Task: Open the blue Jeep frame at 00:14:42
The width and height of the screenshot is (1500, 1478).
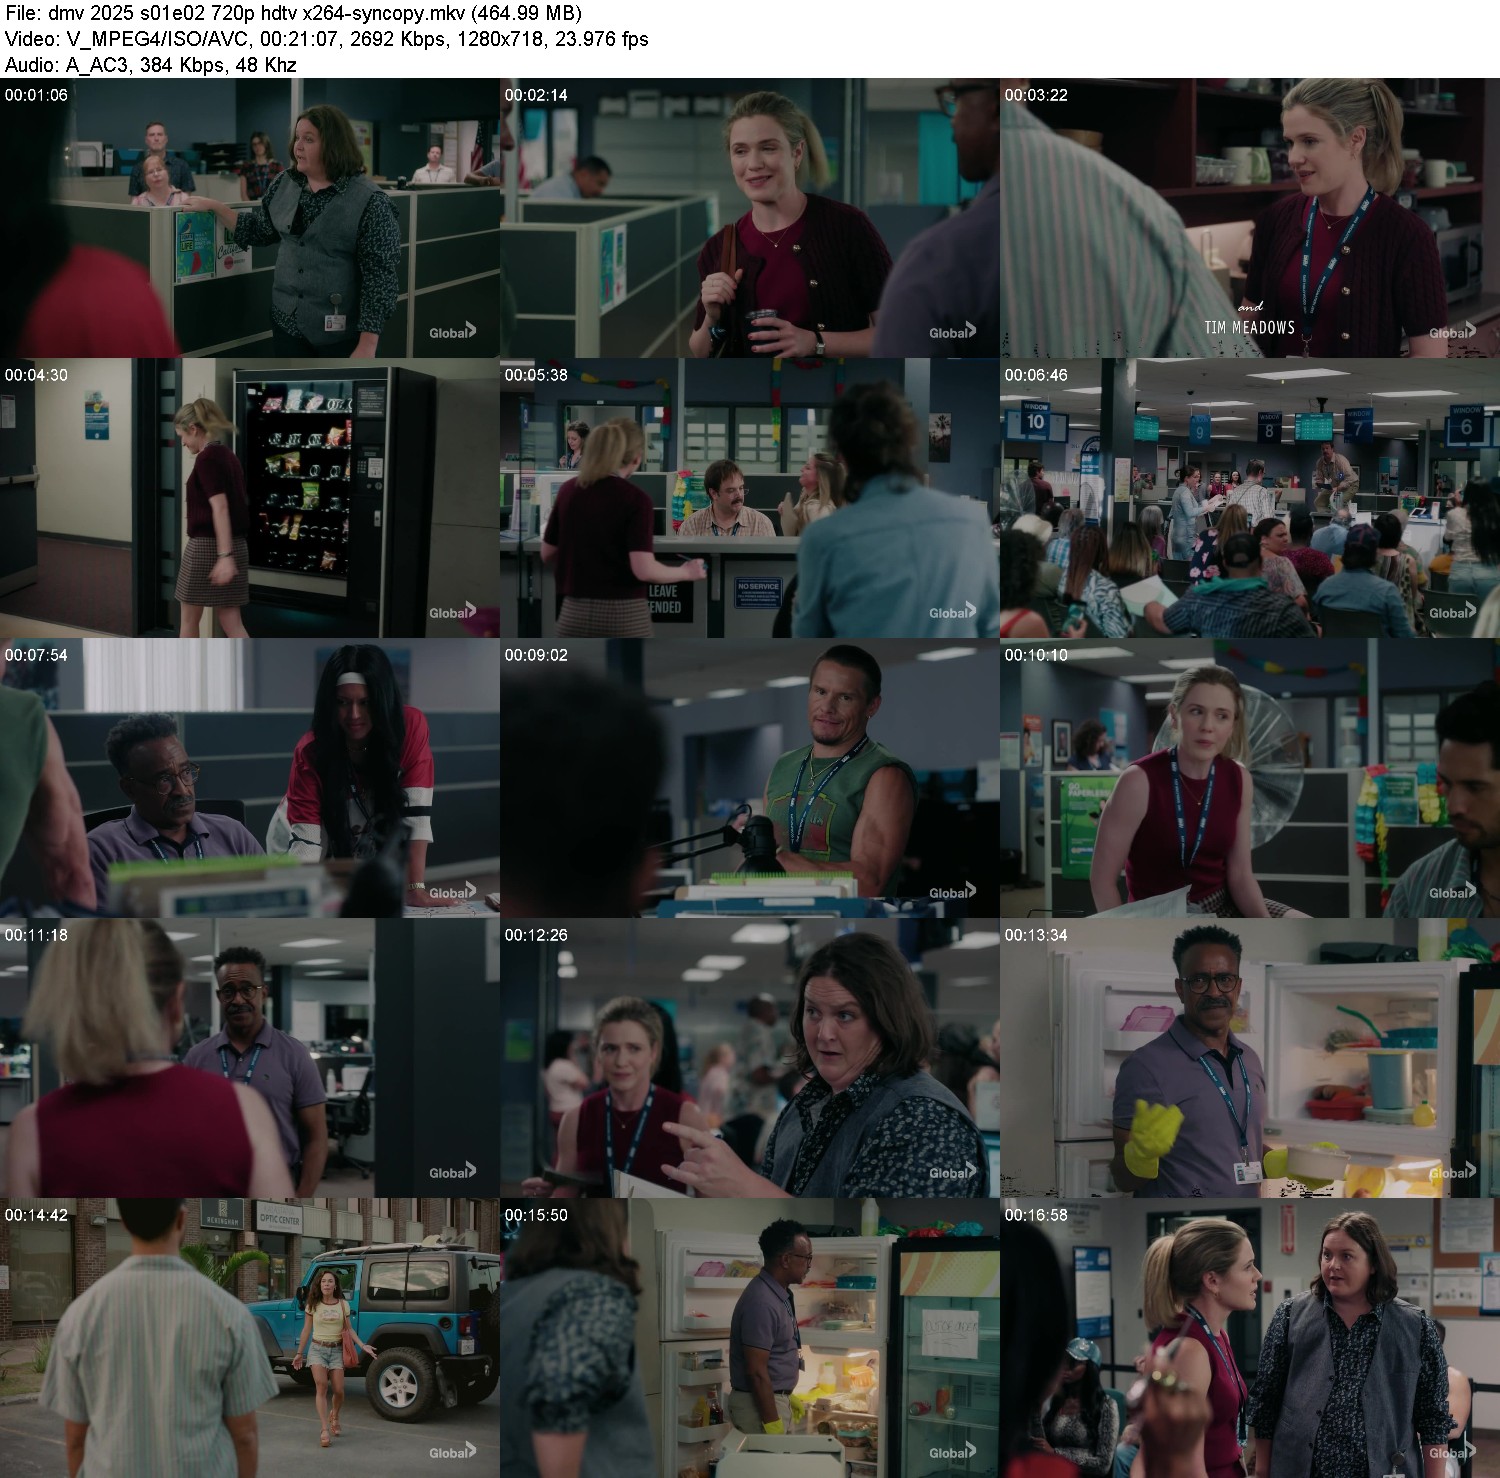Action: 250,1338
